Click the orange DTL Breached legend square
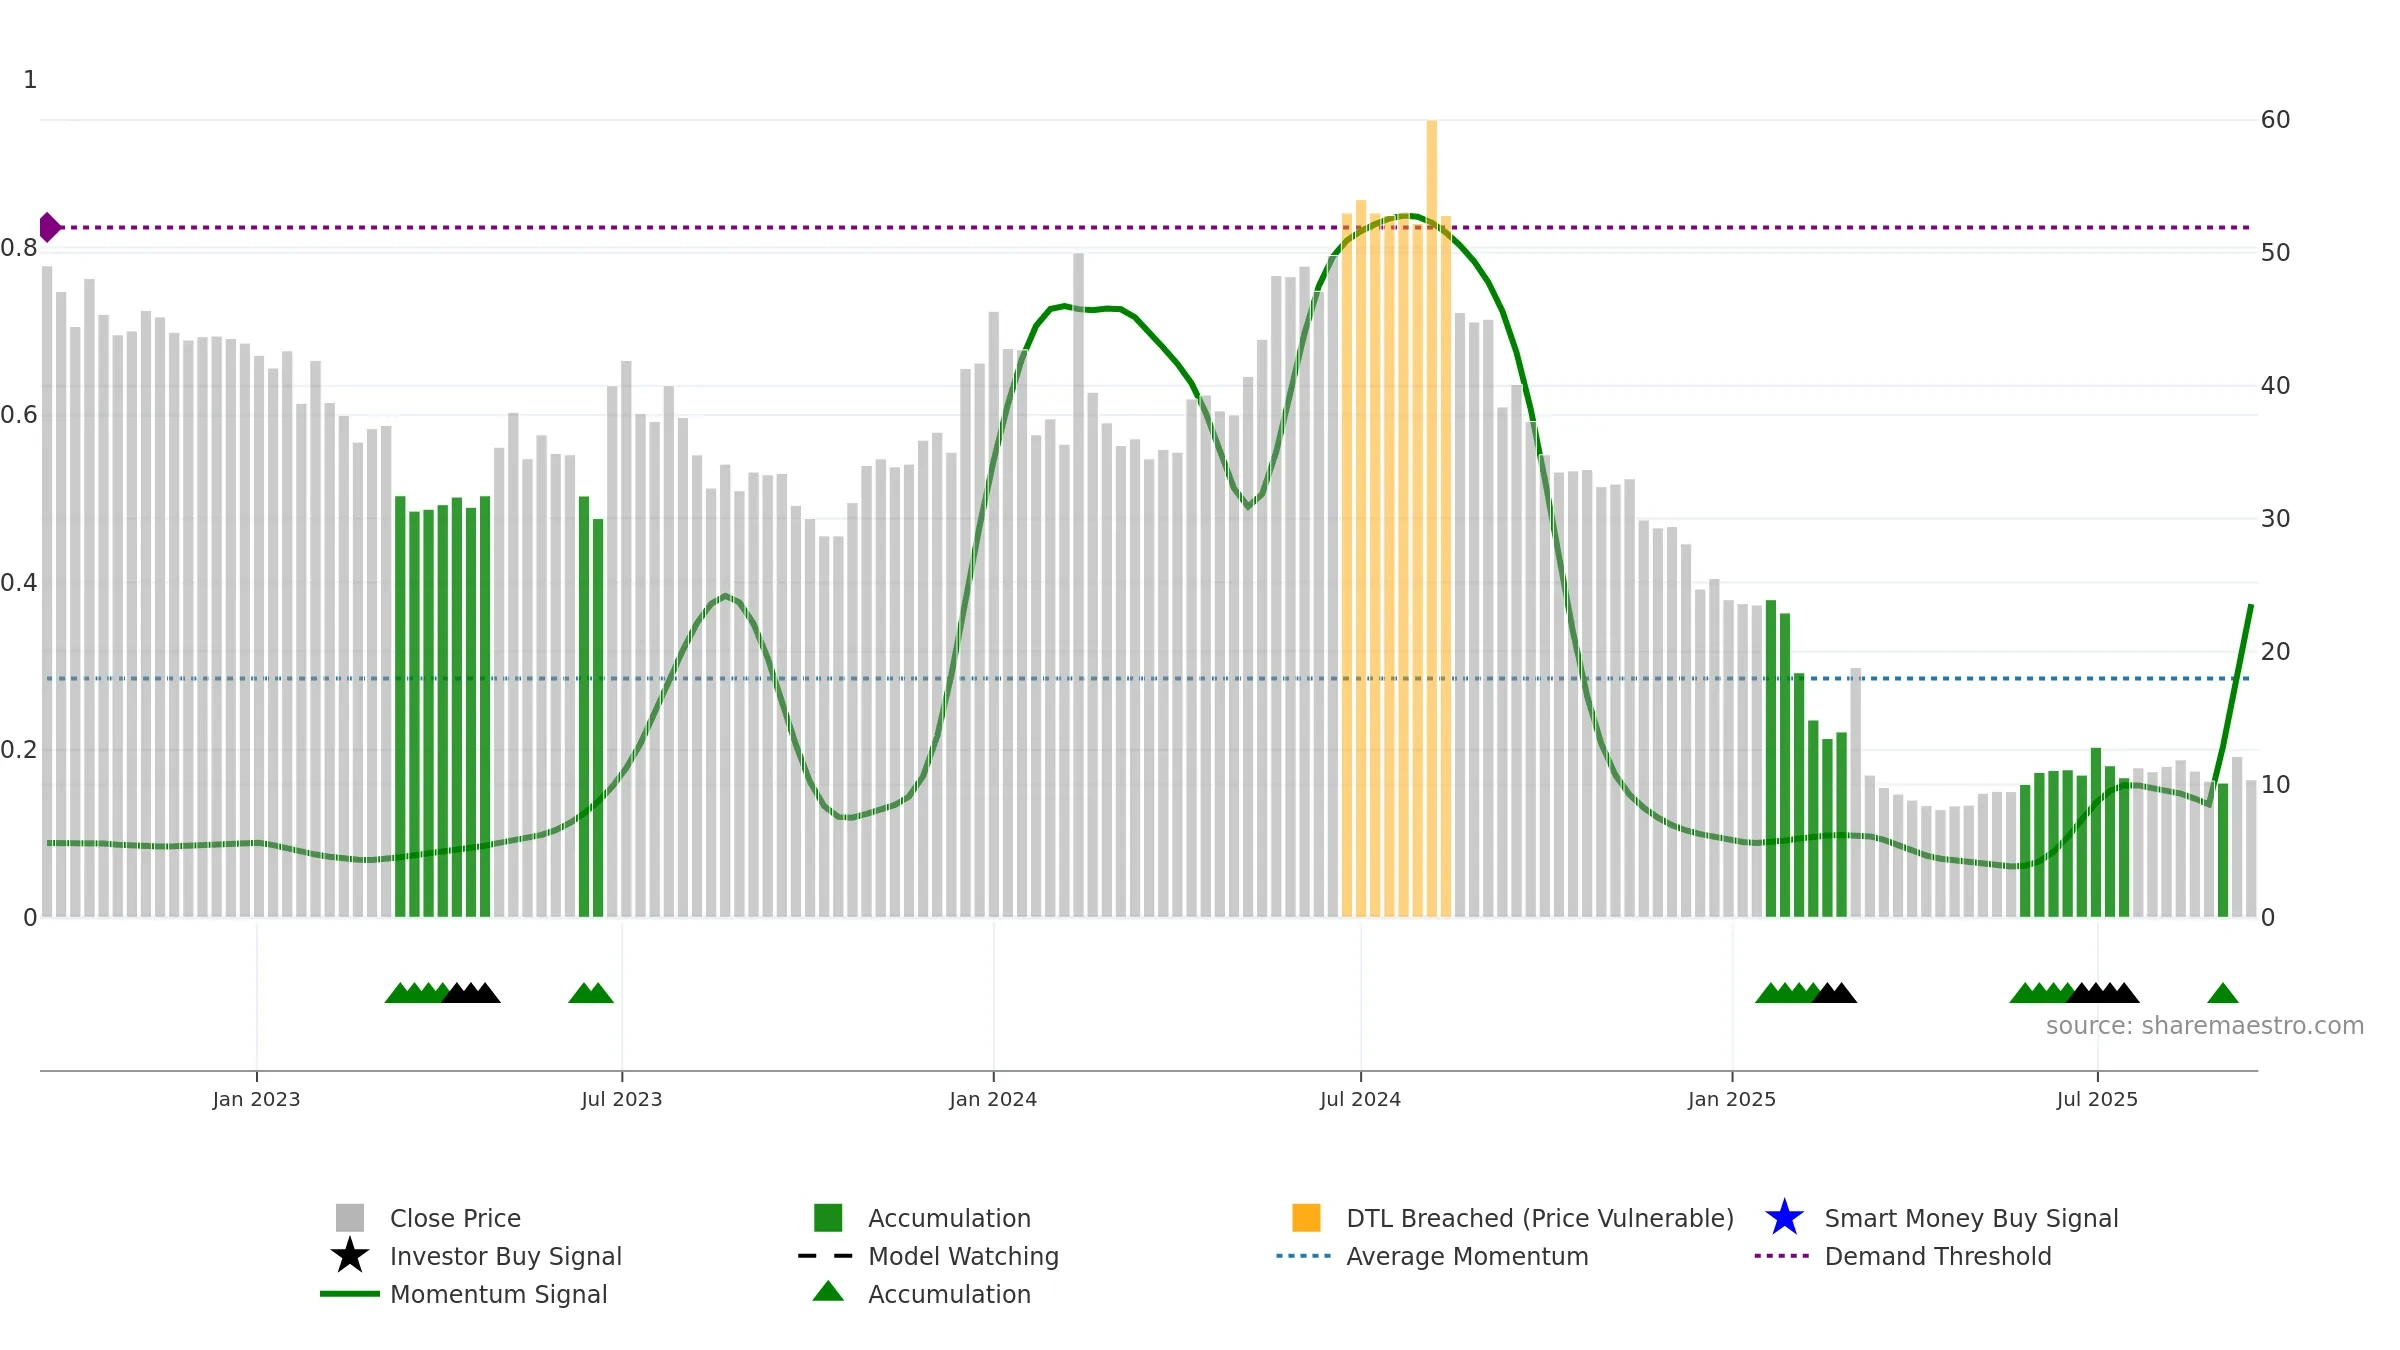Image resolution: width=2400 pixels, height=1350 pixels. (1306, 1217)
